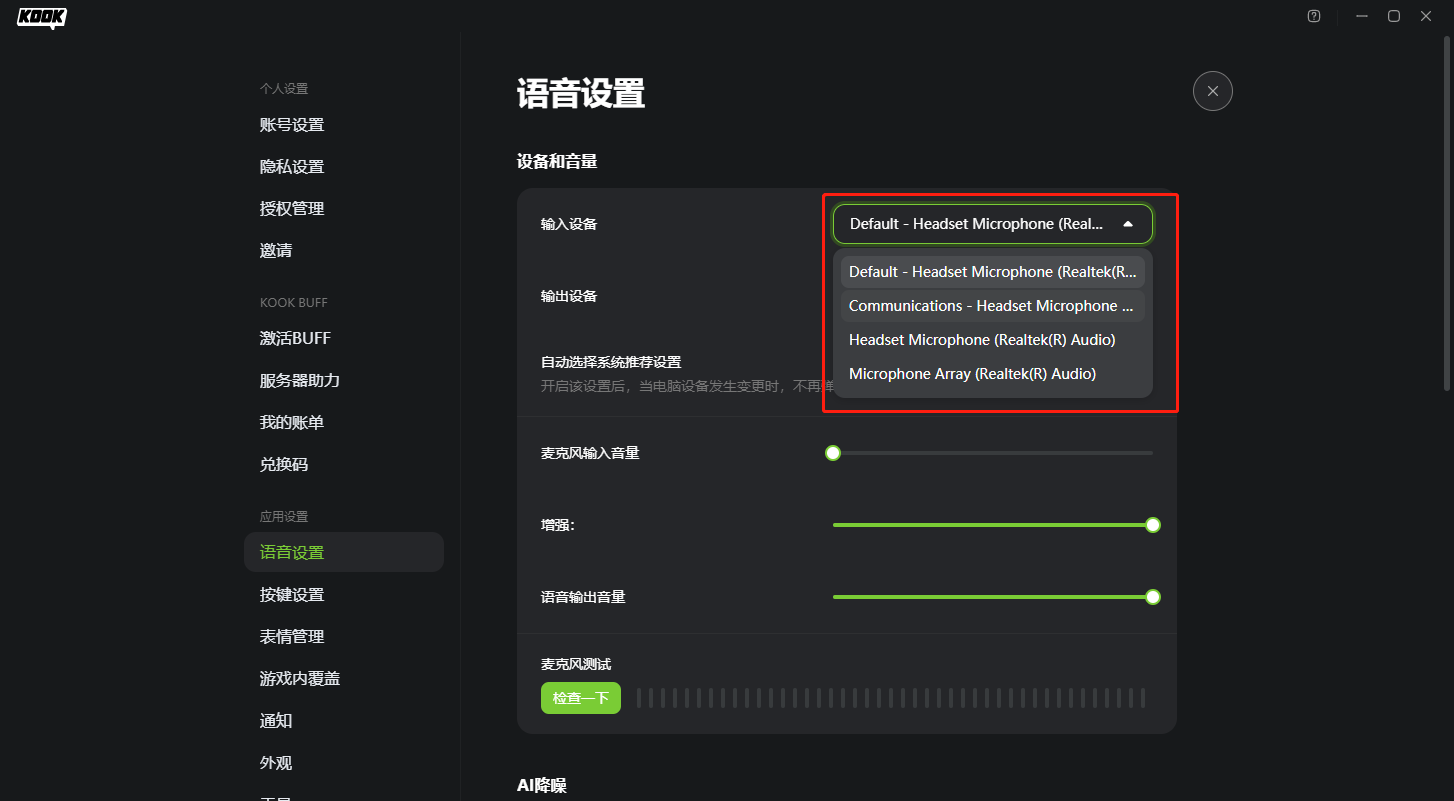The width and height of the screenshot is (1454, 801).
Task: Collapse the 输入设备 dropdown field
Action: pyautogui.click(x=993, y=224)
